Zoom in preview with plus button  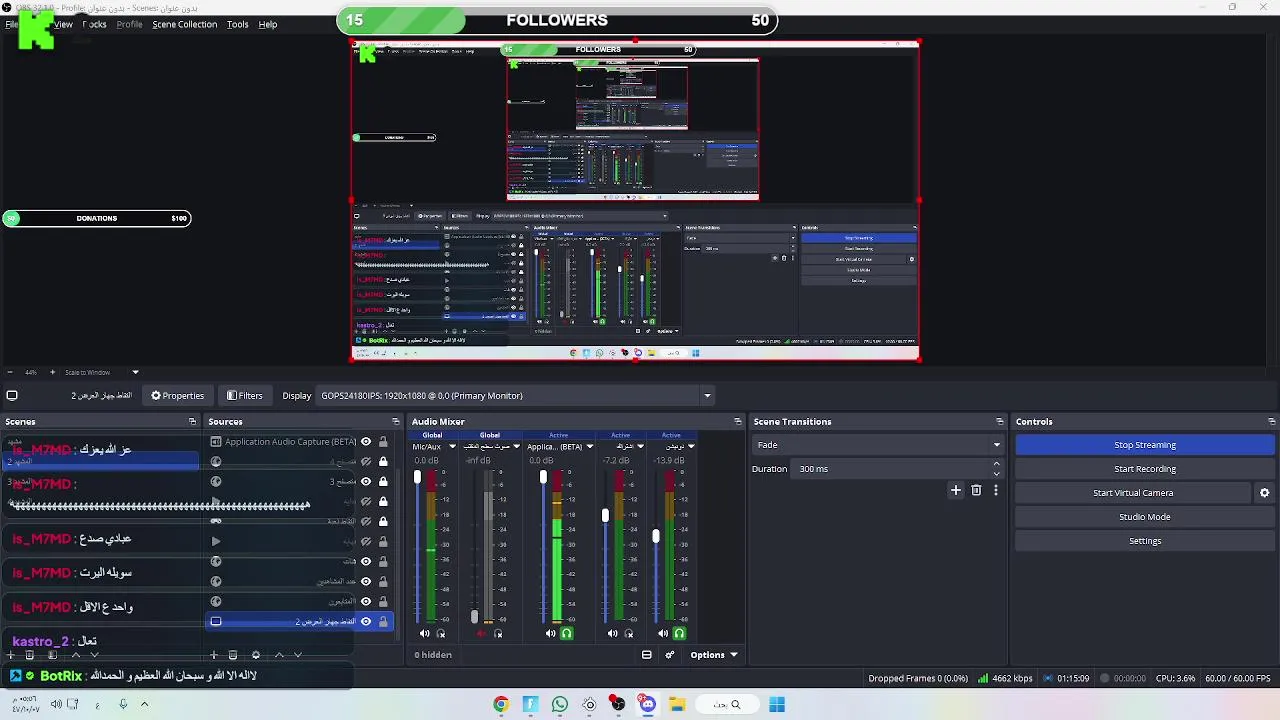click(52, 372)
